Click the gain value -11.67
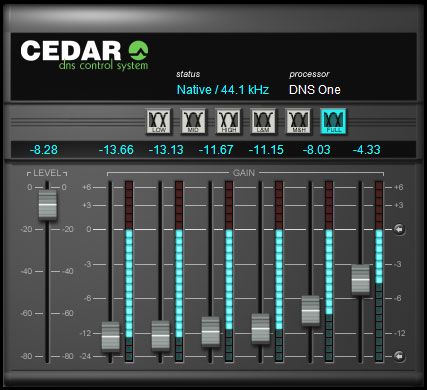The width and height of the screenshot is (427, 390). 216,150
